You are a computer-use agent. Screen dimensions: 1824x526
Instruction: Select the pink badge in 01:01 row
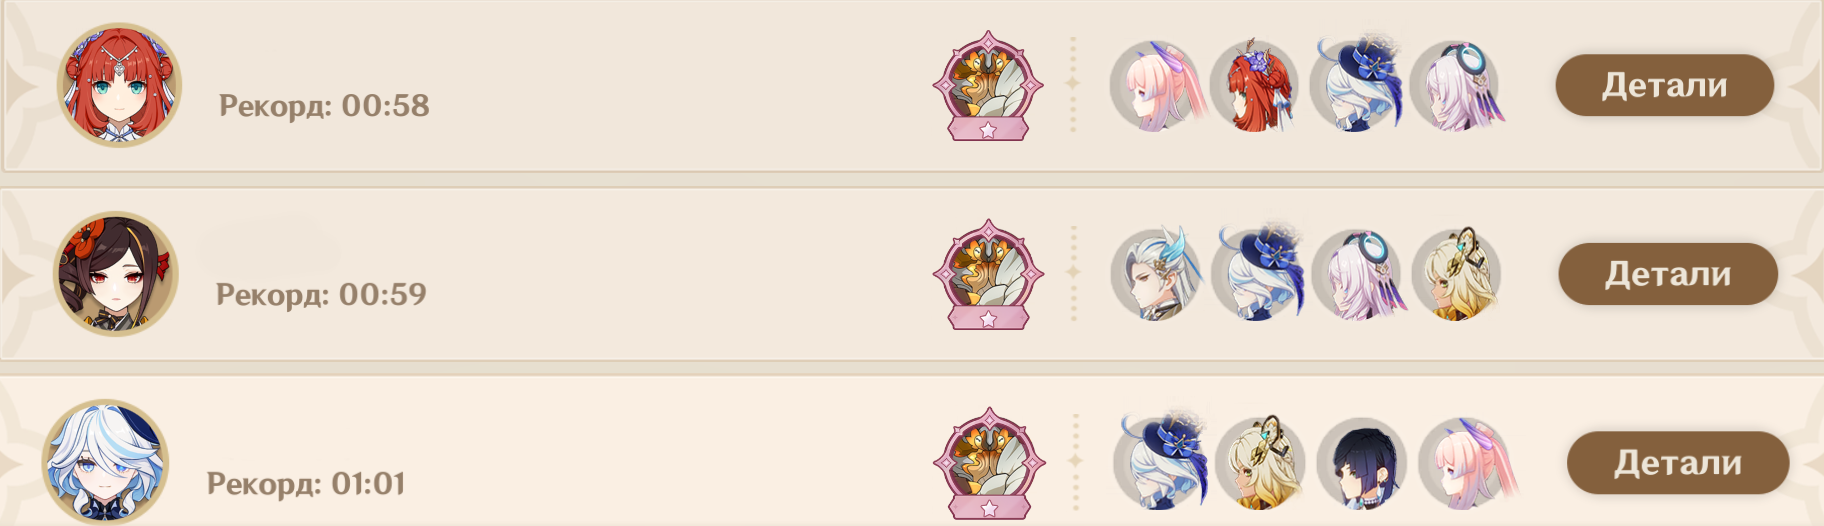coord(989,462)
